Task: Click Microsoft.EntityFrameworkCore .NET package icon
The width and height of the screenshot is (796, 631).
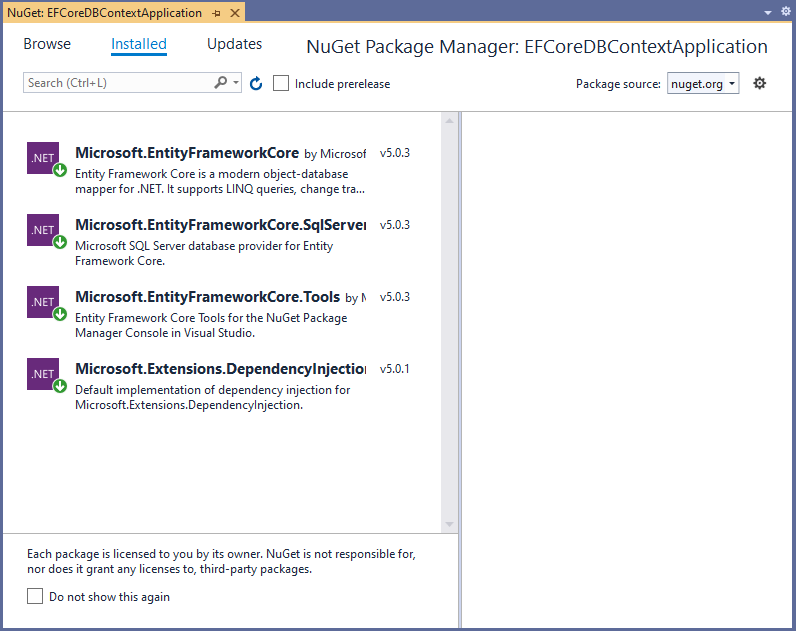Action: coord(43,158)
